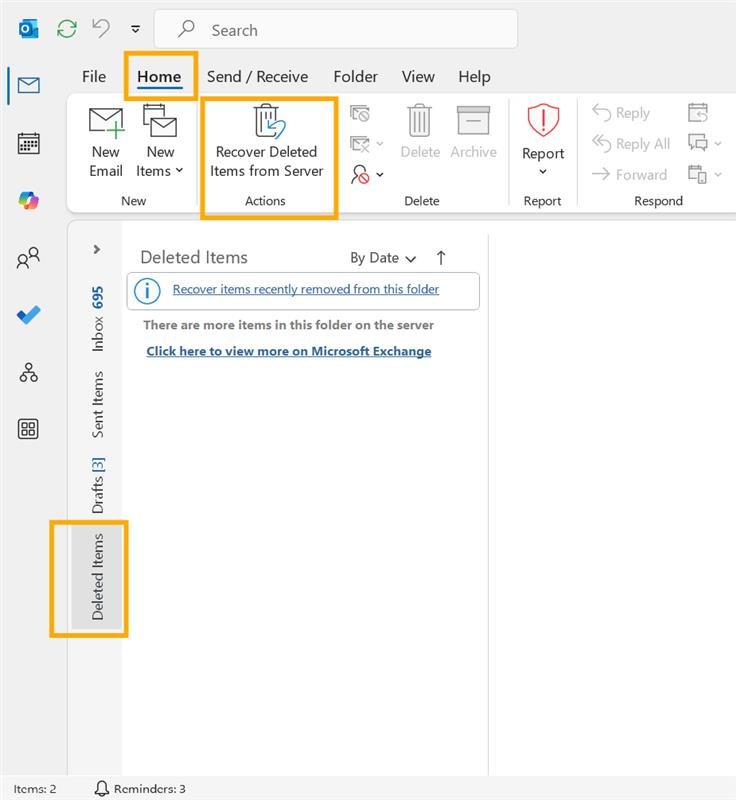Open Mail in the left navigation bar
The height and width of the screenshot is (800, 736).
pos(29,85)
